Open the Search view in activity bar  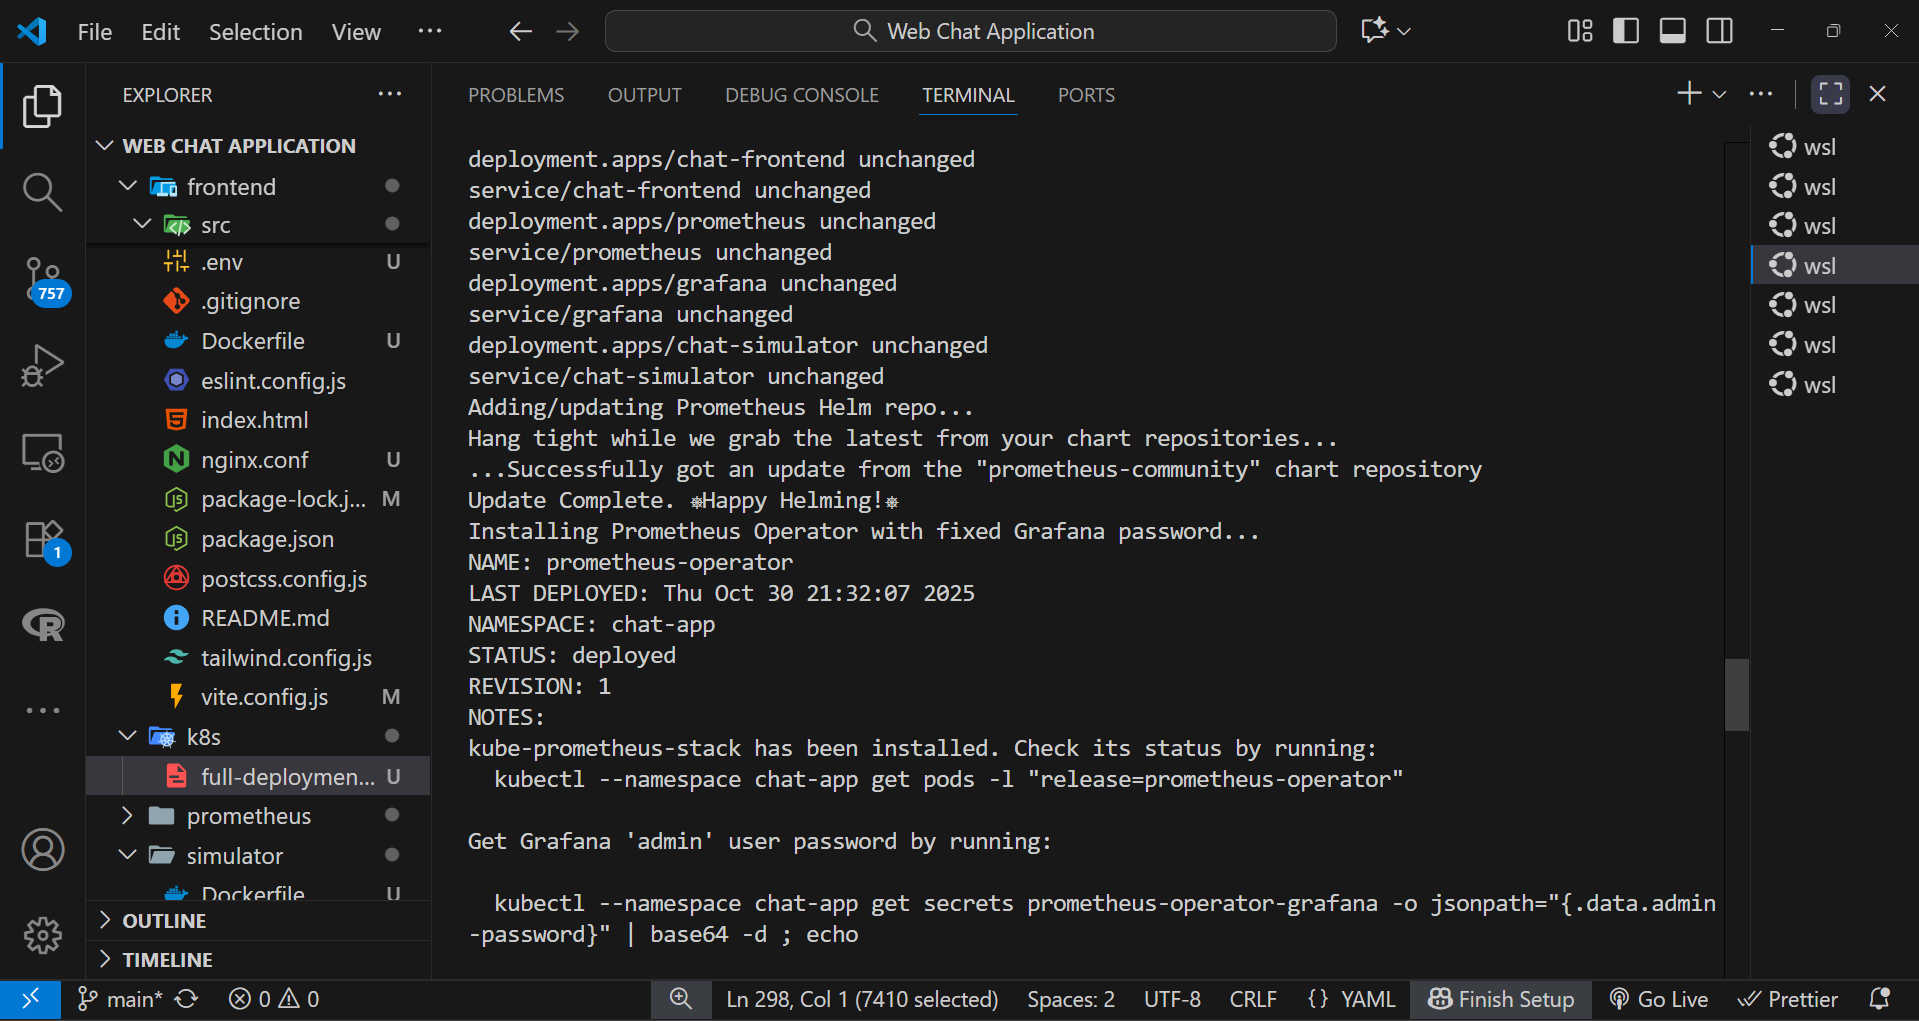pos(42,191)
